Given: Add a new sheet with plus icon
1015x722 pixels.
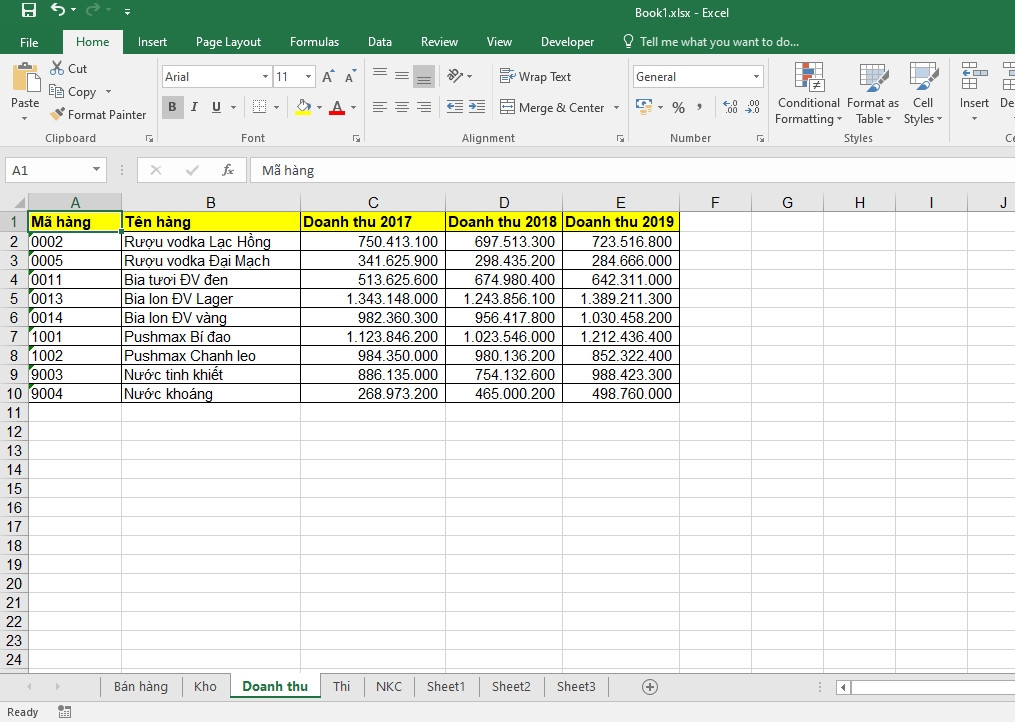Looking at the screenshot, I should (650, 686).
